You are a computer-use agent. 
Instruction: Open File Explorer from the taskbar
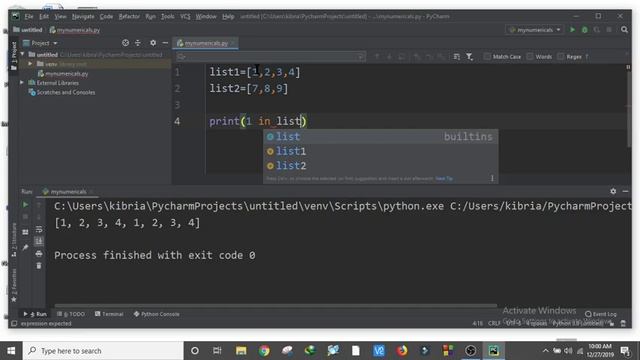tap(241, 351)
